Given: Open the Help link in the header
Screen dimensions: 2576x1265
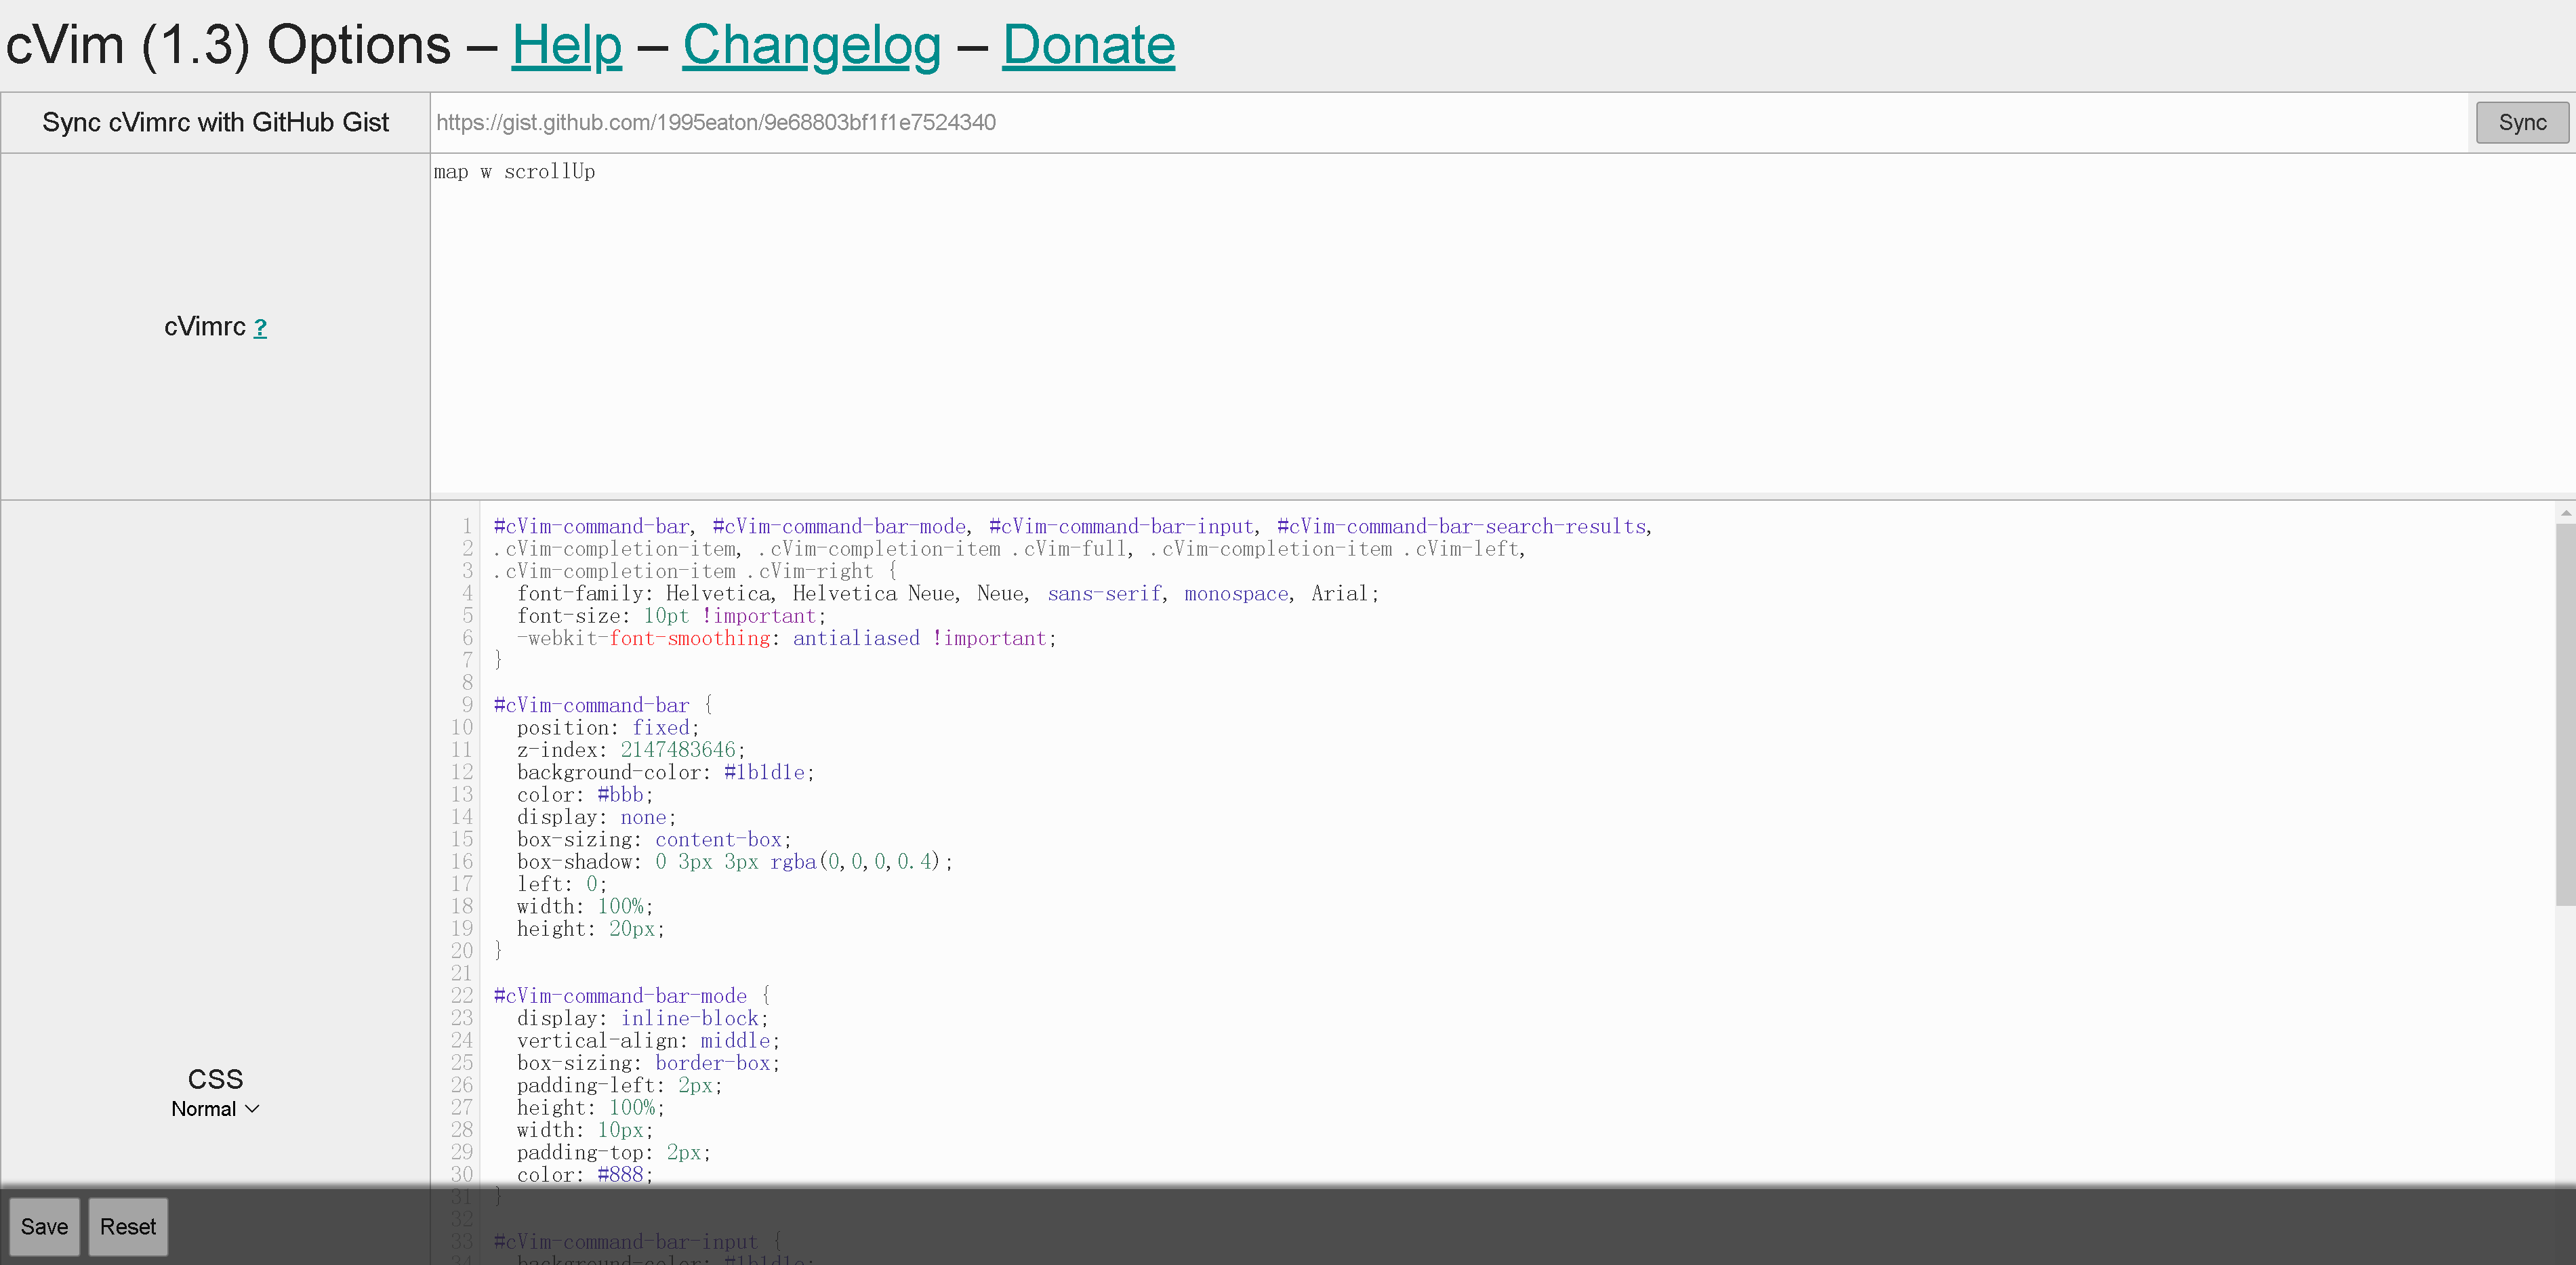Looking at the screenshot, I should (x=566, y=45).
